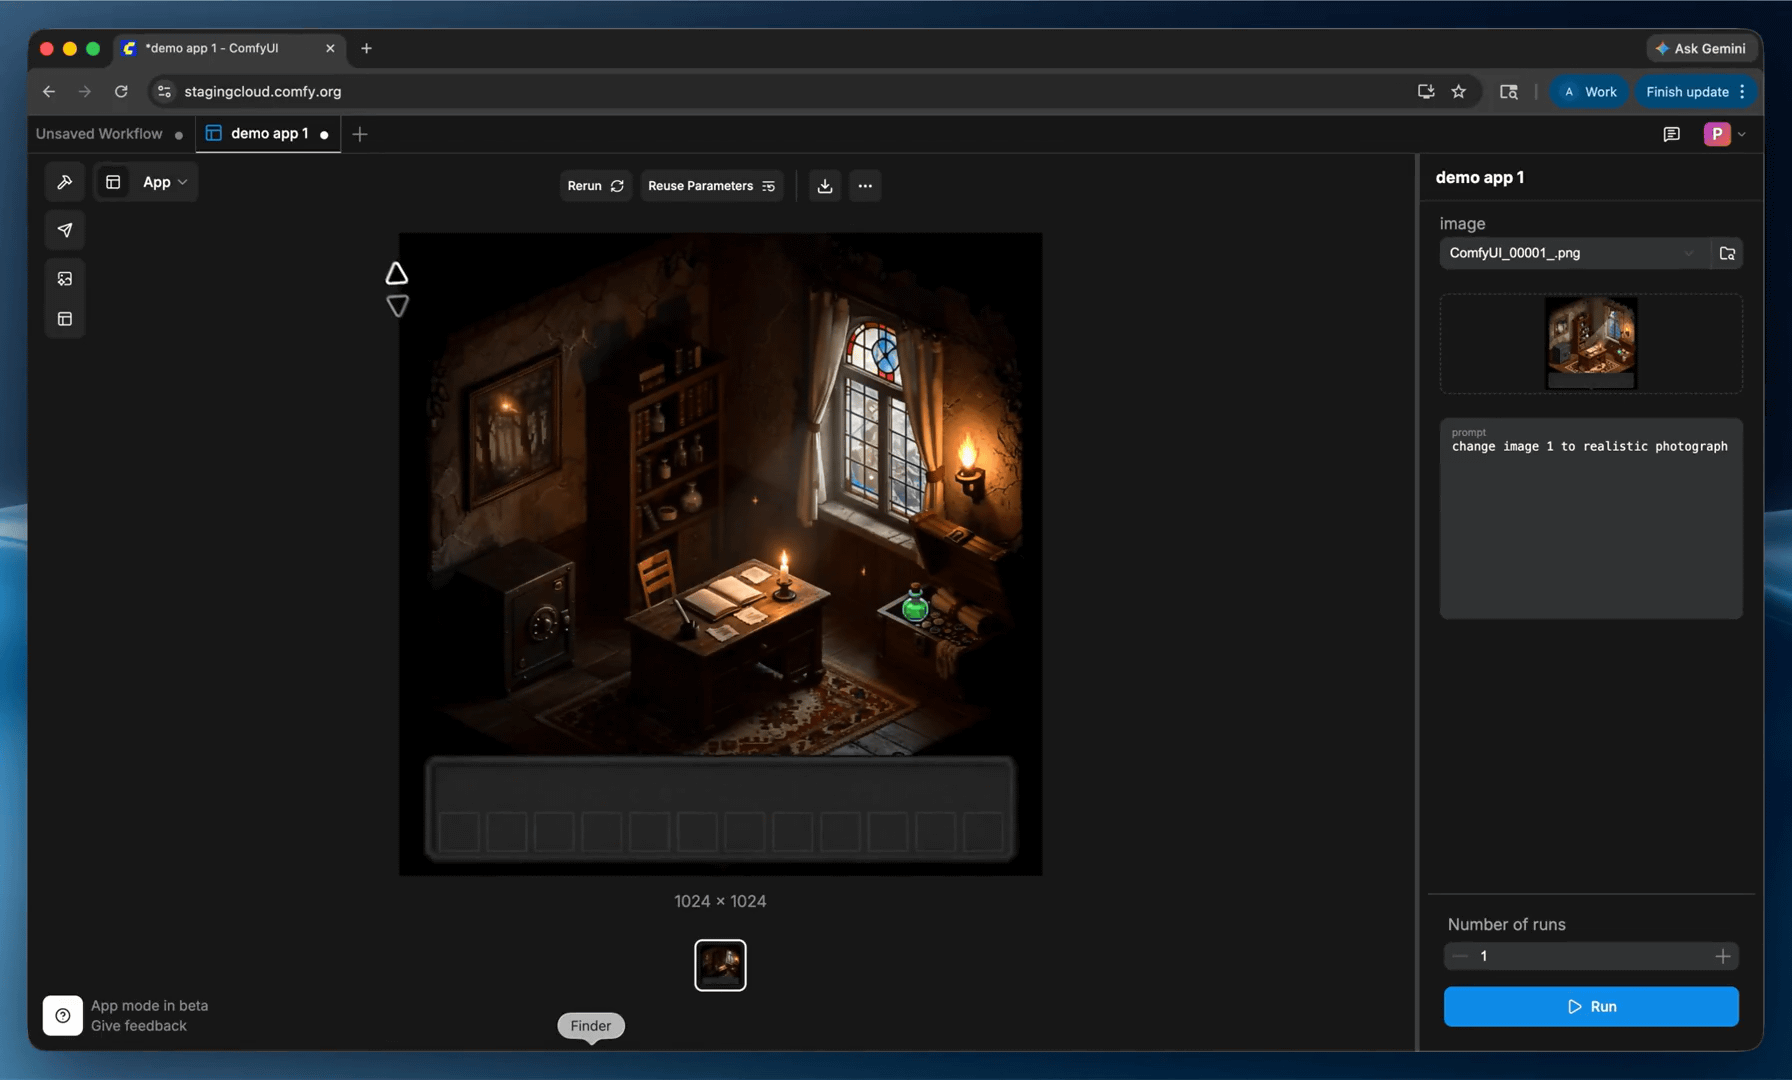The height and width of the screenshot is (1080, 1792).
Task: Switch to the Unsaved Workflow tab
Action: [x=98, y=133]
